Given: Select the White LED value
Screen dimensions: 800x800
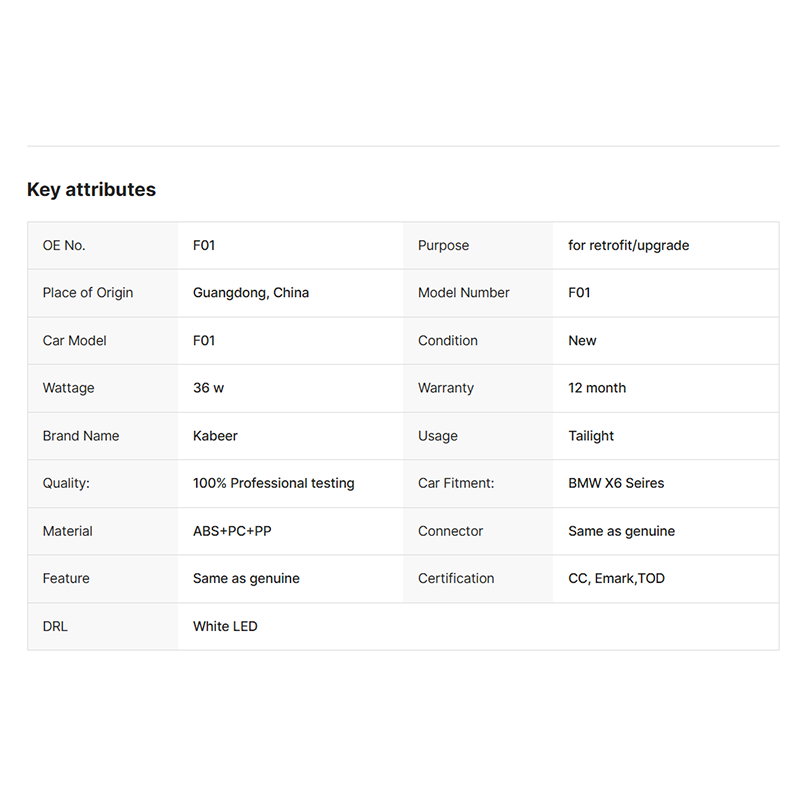Looking at the screenshot, I should [x=225, y=627].
